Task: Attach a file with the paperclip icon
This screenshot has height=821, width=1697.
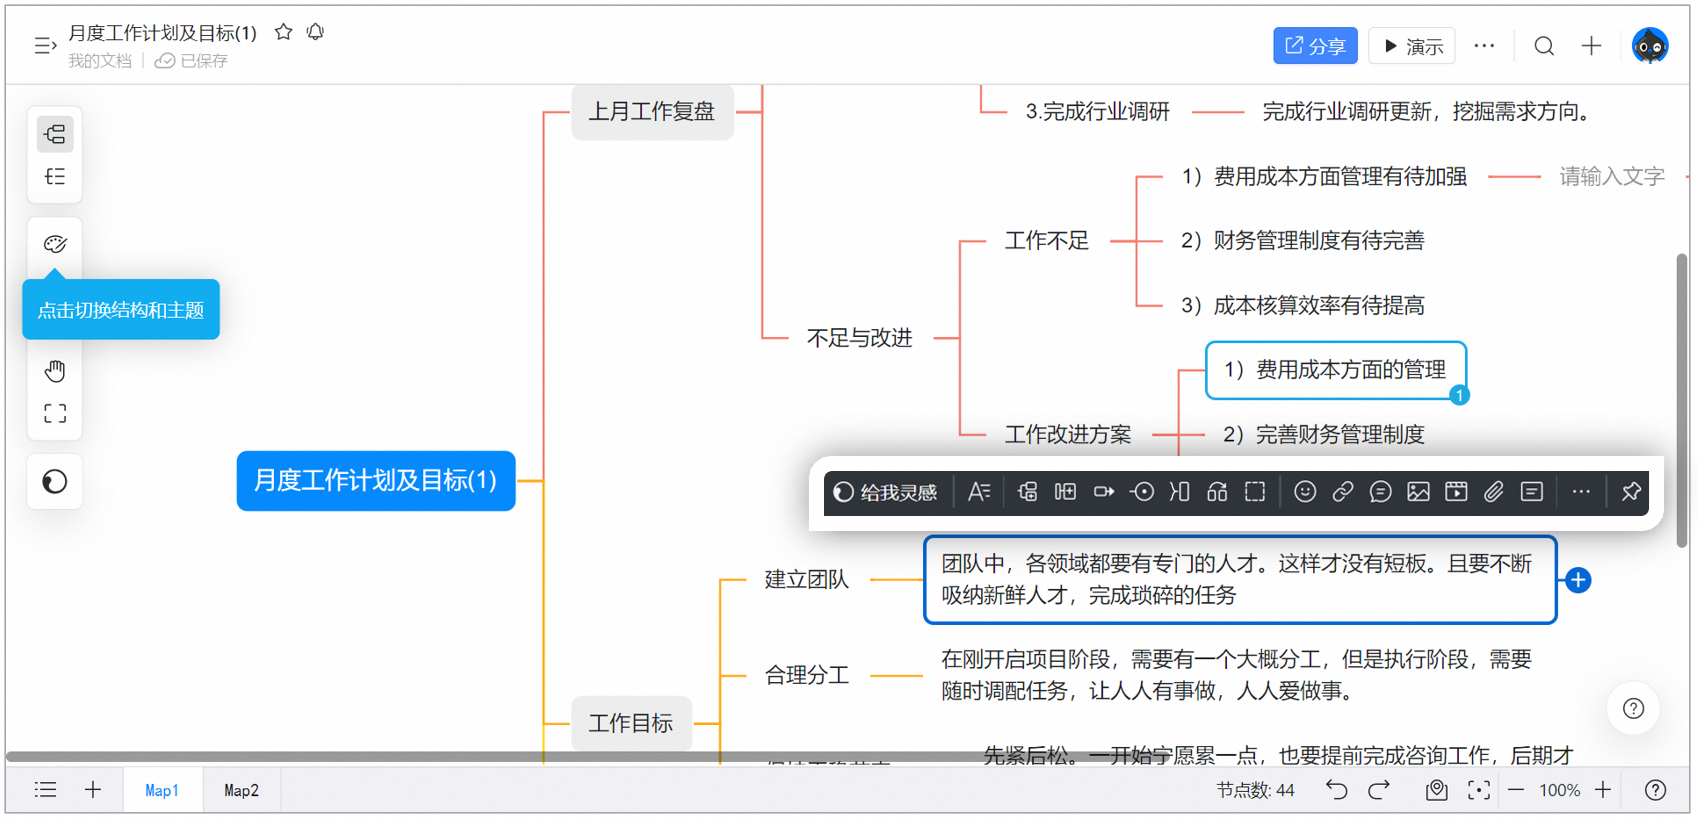Action: [x=1494, y=492]
